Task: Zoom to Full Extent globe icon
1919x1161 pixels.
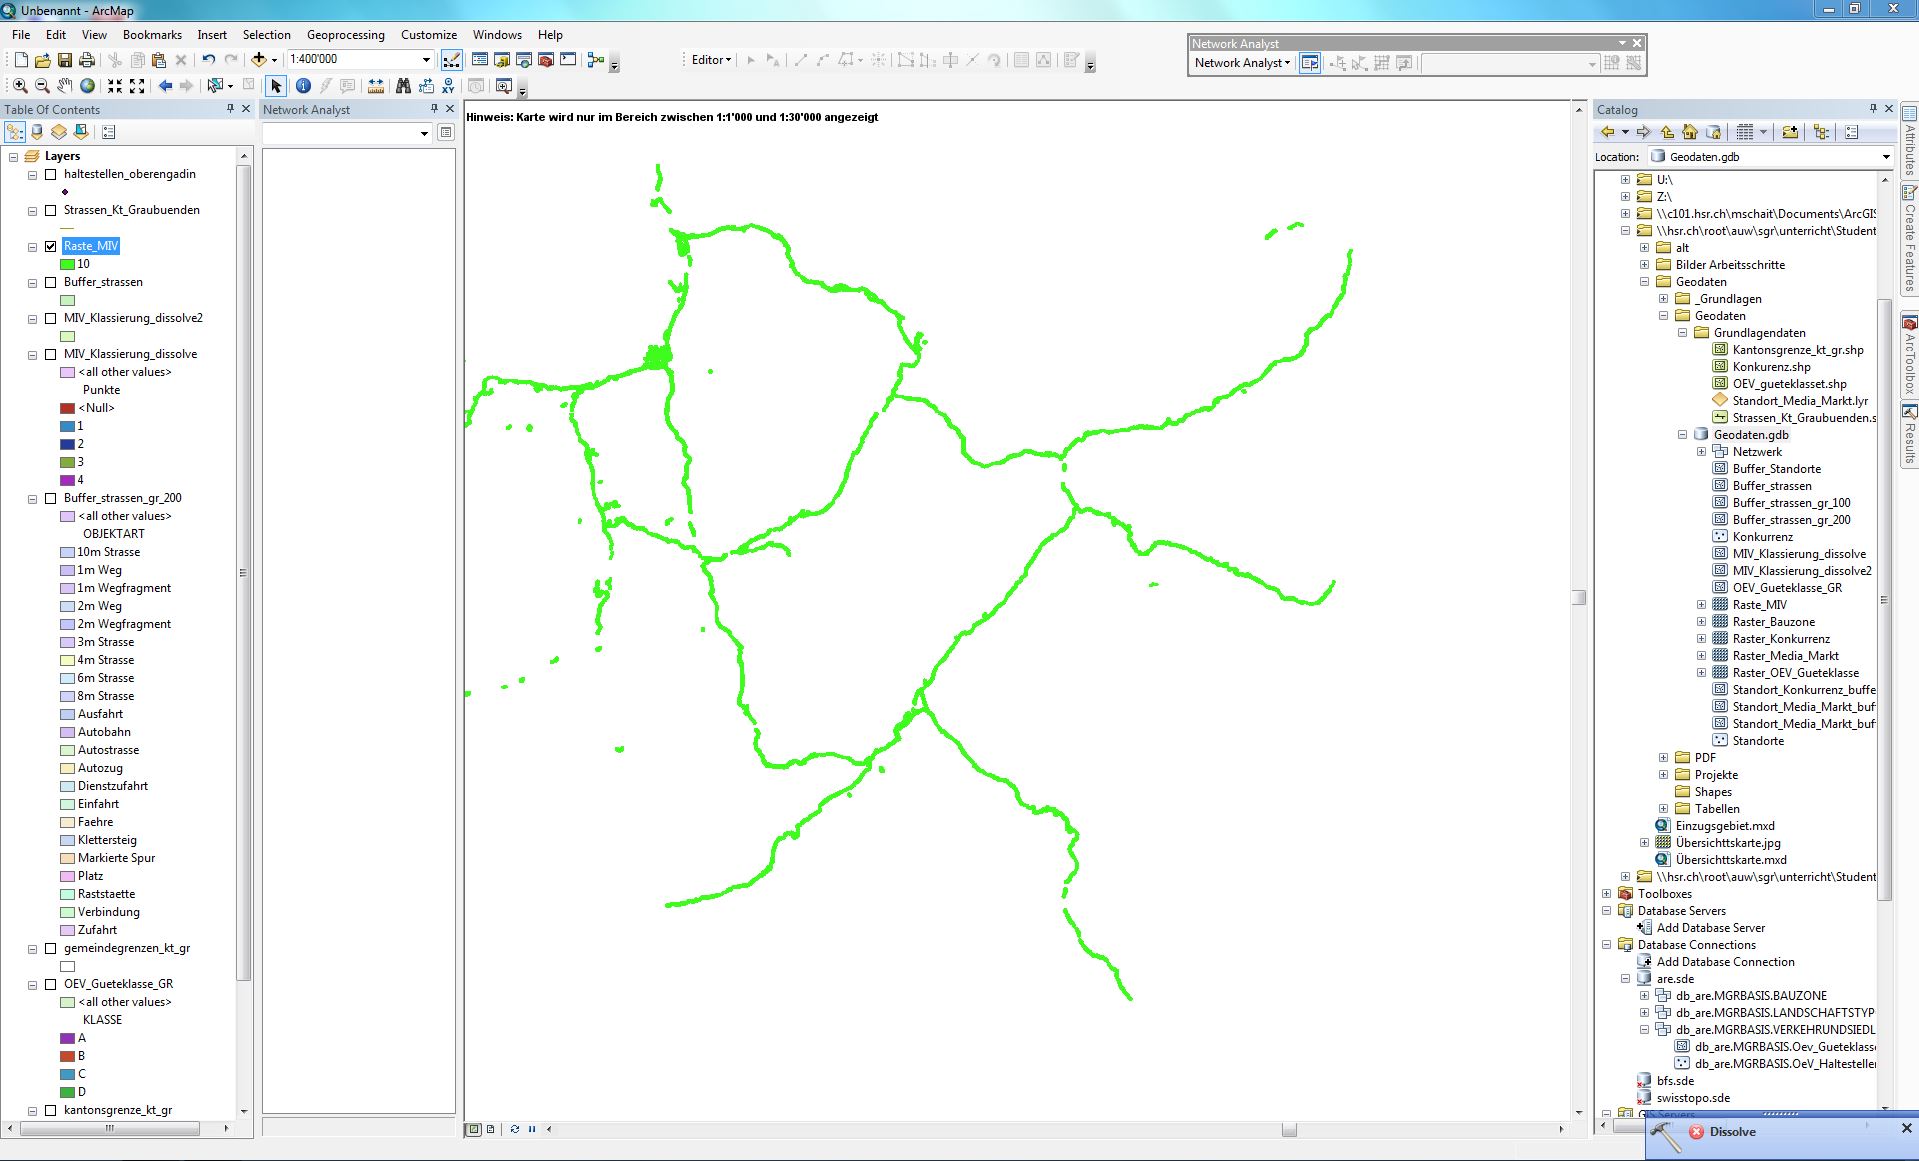Action: pyautogui.click(x=88, y=86)
